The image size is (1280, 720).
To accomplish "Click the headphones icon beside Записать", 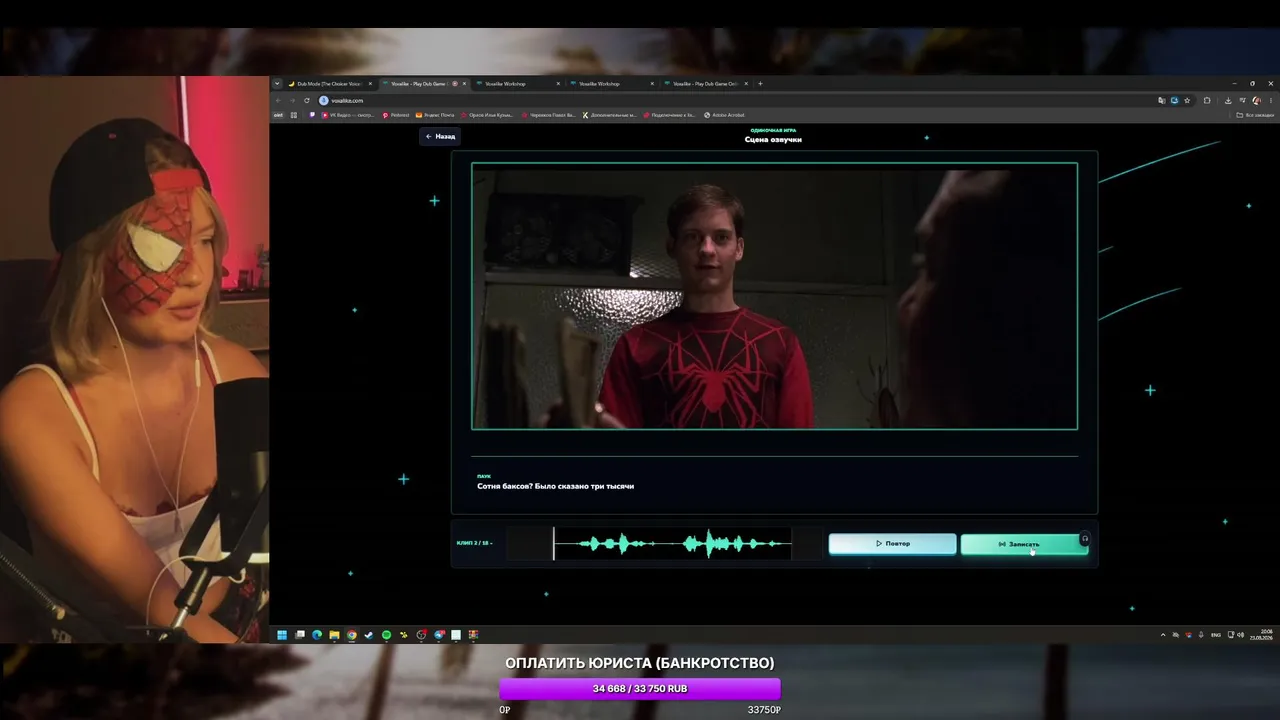I will [x=1084, y=539].
